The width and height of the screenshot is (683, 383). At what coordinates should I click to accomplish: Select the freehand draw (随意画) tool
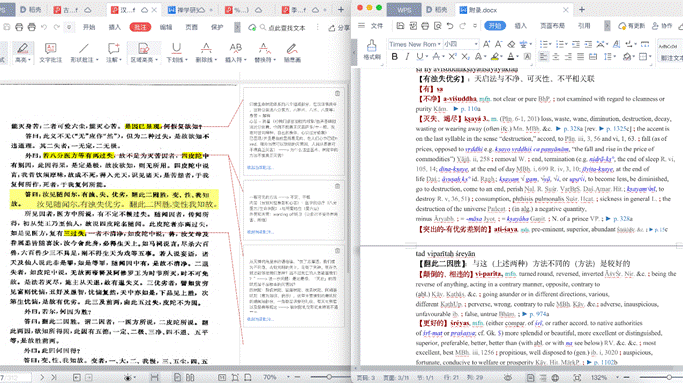pos(292,52)
